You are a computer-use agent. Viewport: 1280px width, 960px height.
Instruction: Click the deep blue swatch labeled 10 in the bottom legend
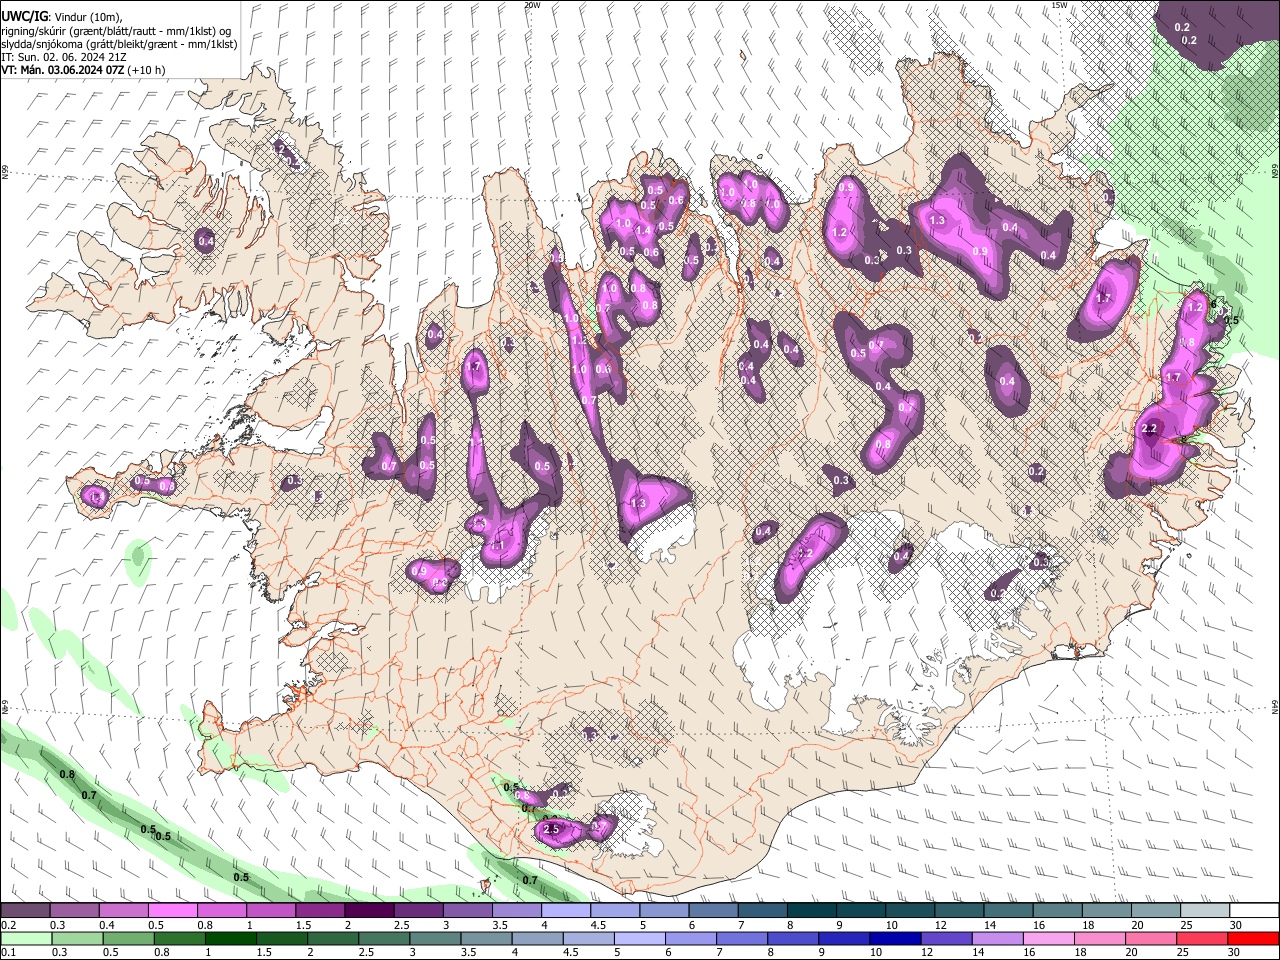pos(895,938)
